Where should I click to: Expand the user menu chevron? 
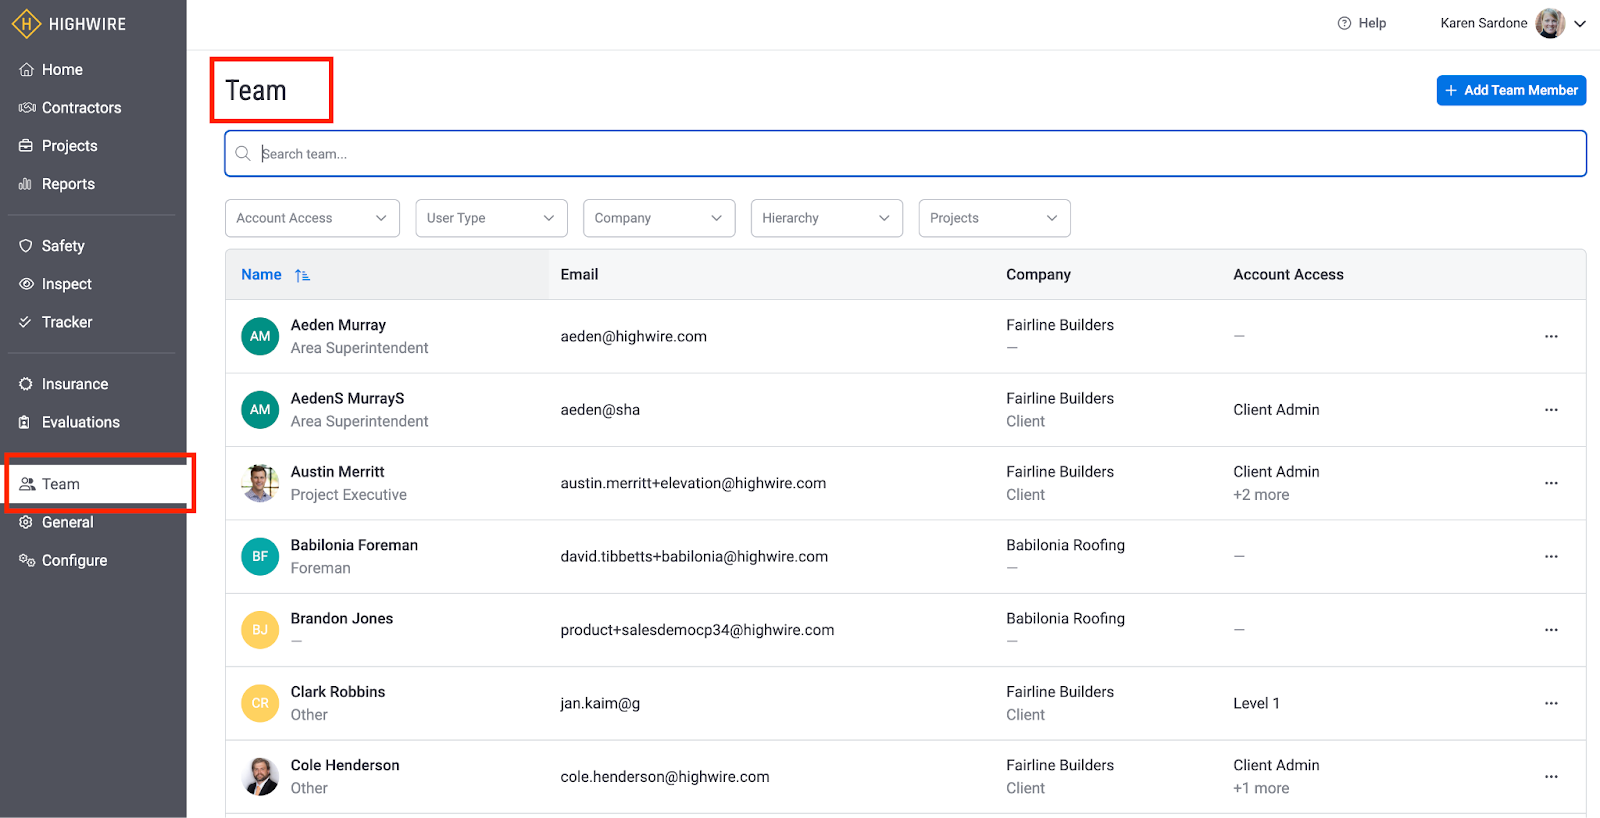pyautogui.click(x=1580, y=24)
